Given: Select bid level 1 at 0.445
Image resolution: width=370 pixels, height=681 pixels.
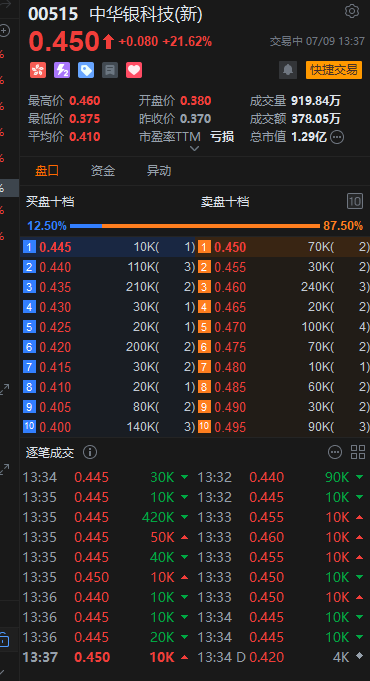Looking at the screenshot, I should [x=109, y=247].
